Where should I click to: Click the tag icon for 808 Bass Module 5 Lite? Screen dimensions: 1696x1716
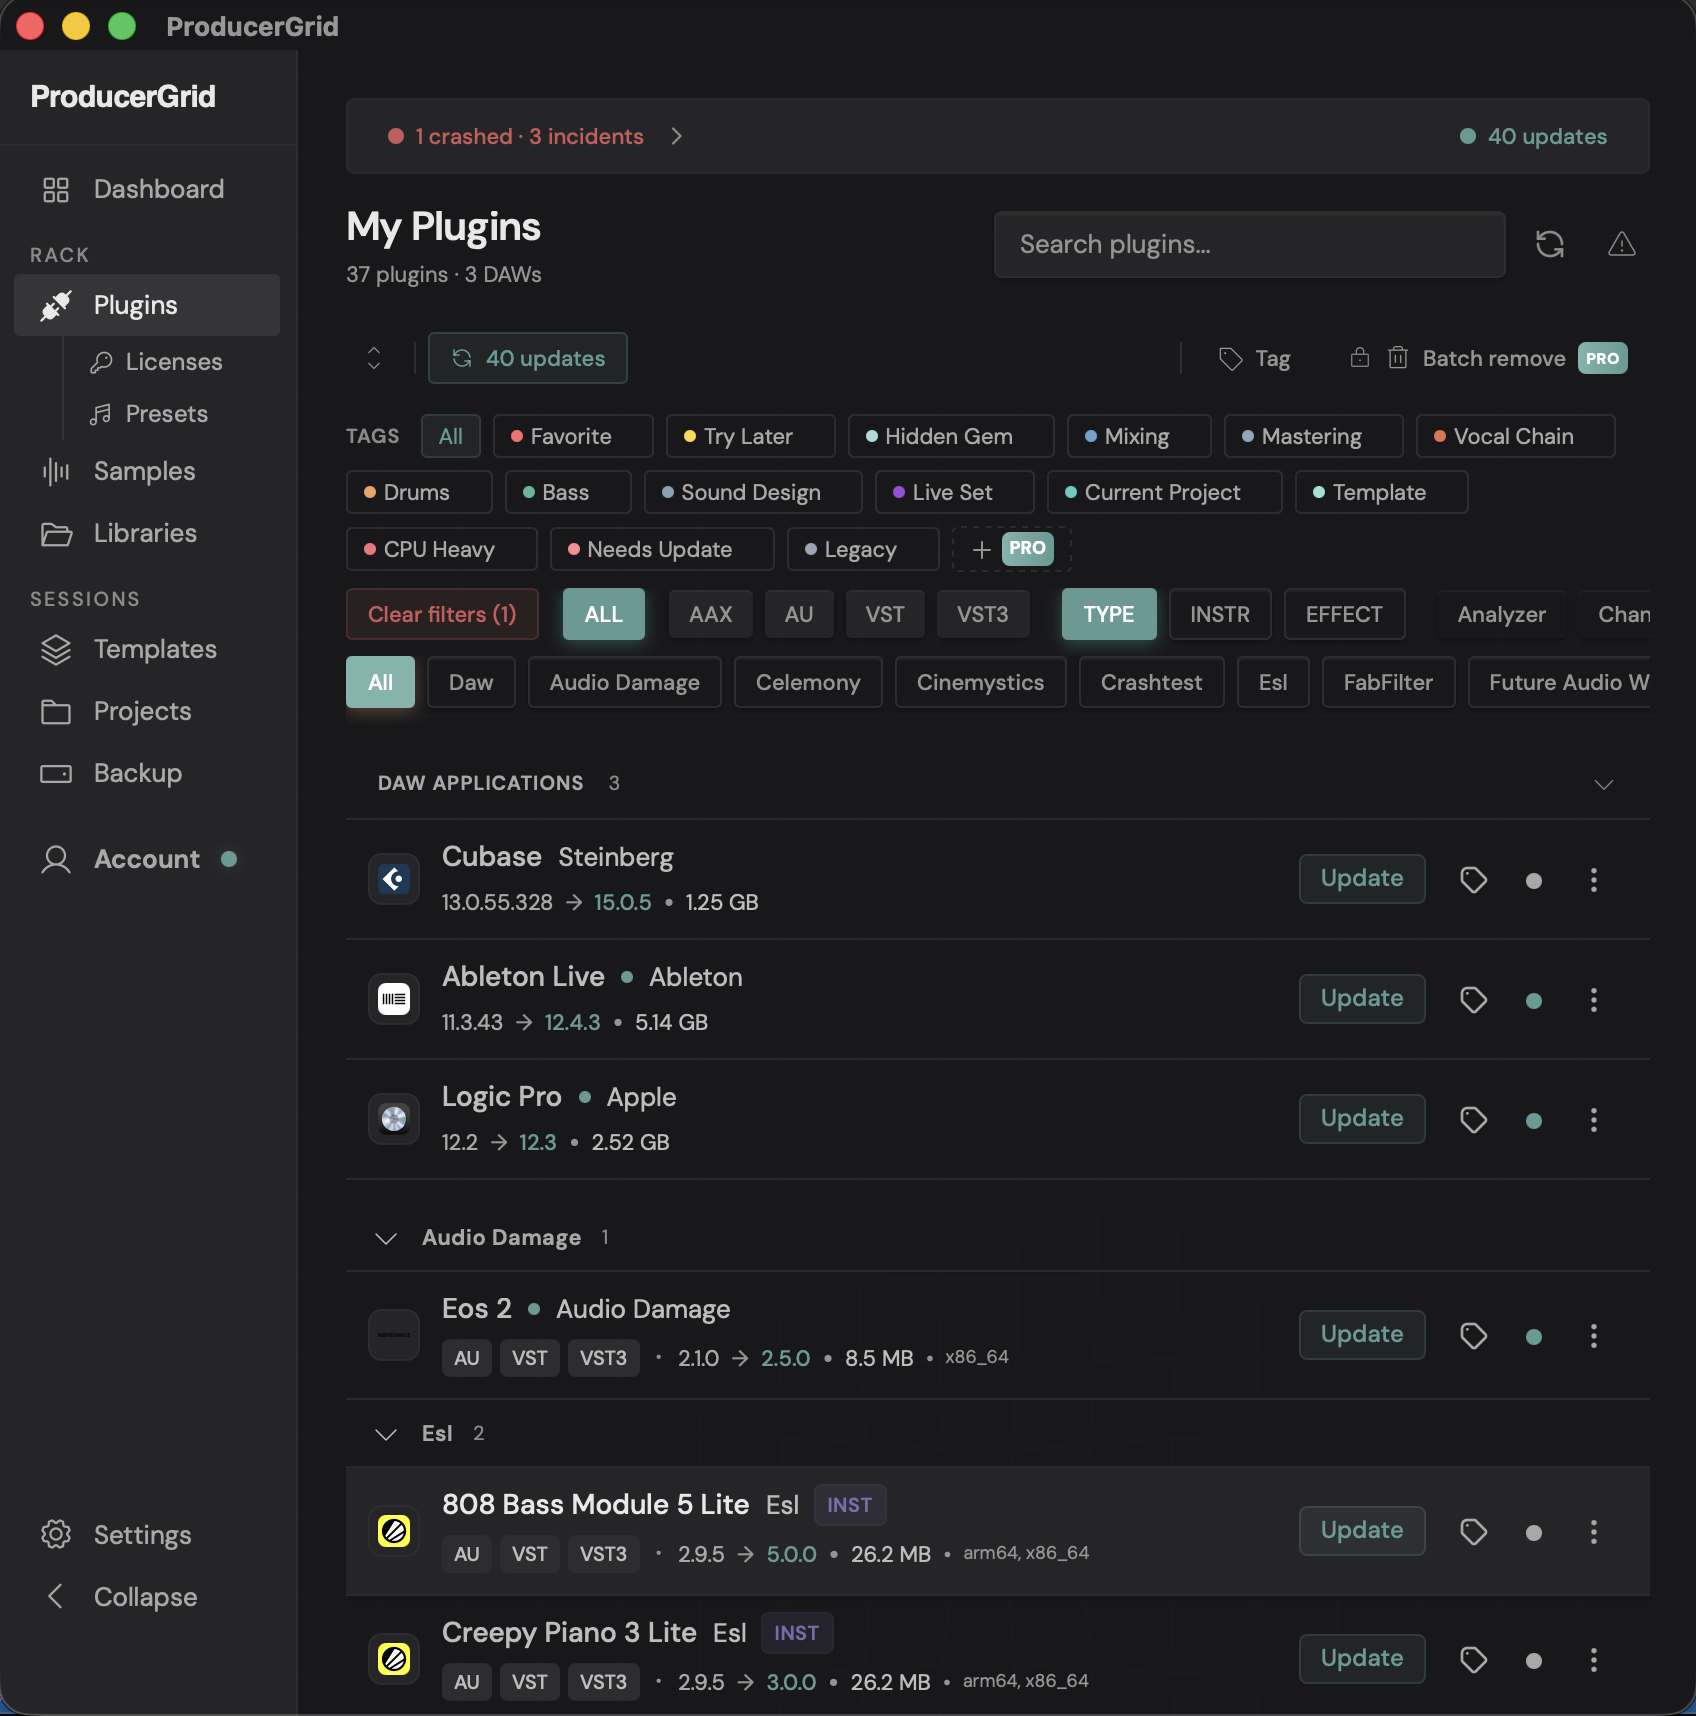pos(1474,1532)
